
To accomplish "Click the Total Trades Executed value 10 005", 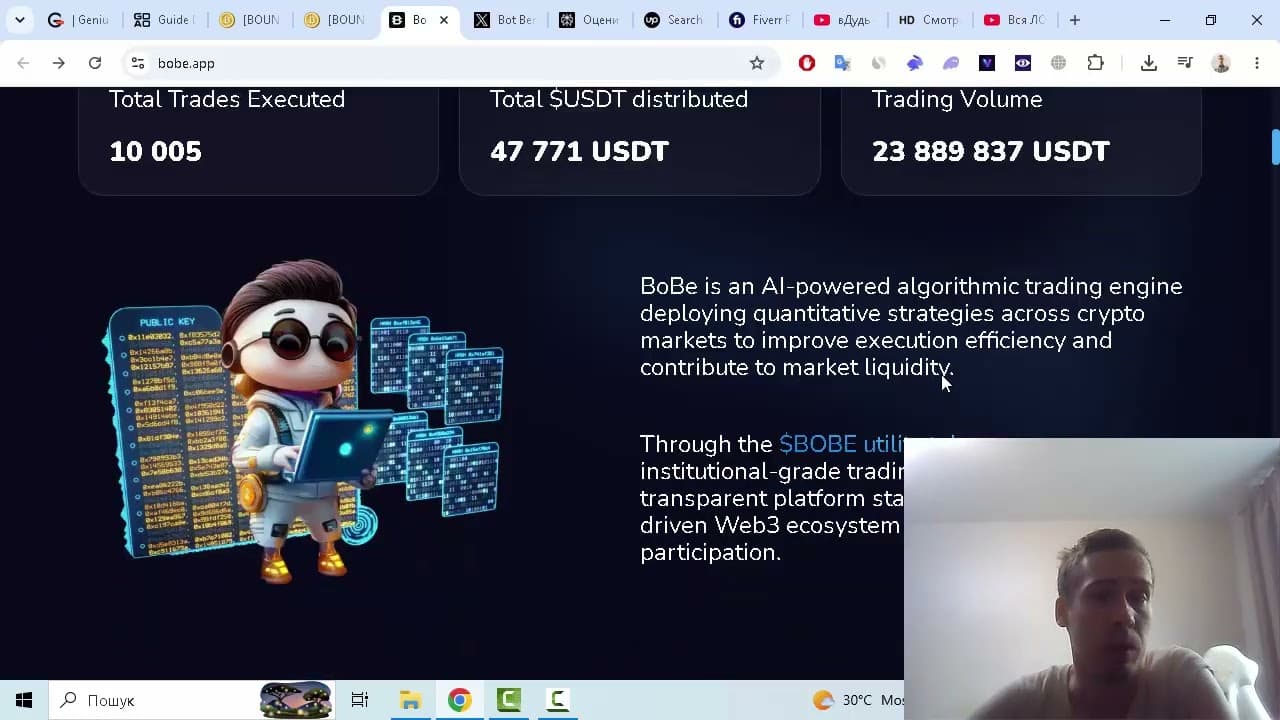I will pos(155,151).
